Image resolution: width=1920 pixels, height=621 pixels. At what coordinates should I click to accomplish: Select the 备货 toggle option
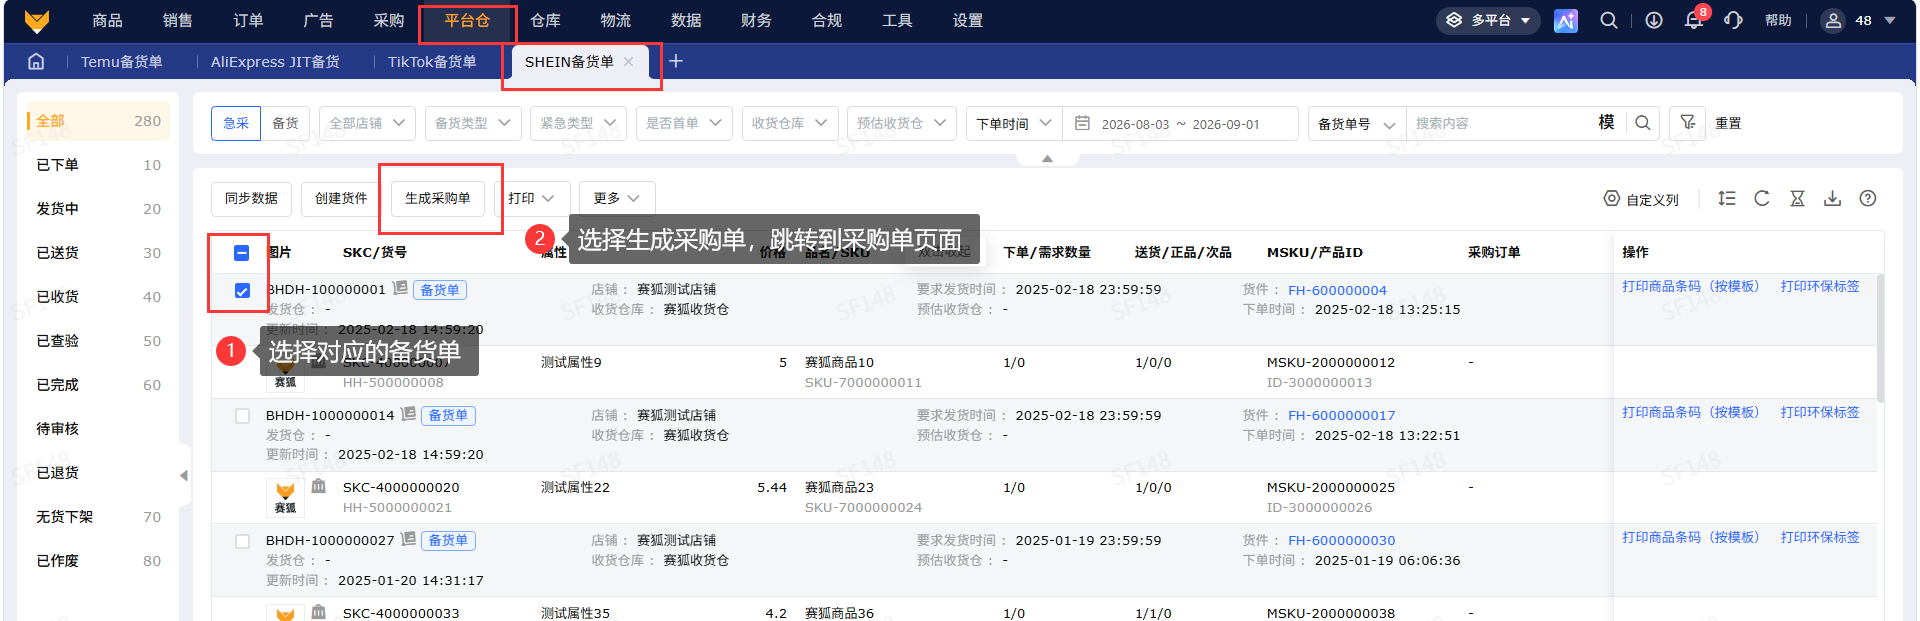pos(285,123)
